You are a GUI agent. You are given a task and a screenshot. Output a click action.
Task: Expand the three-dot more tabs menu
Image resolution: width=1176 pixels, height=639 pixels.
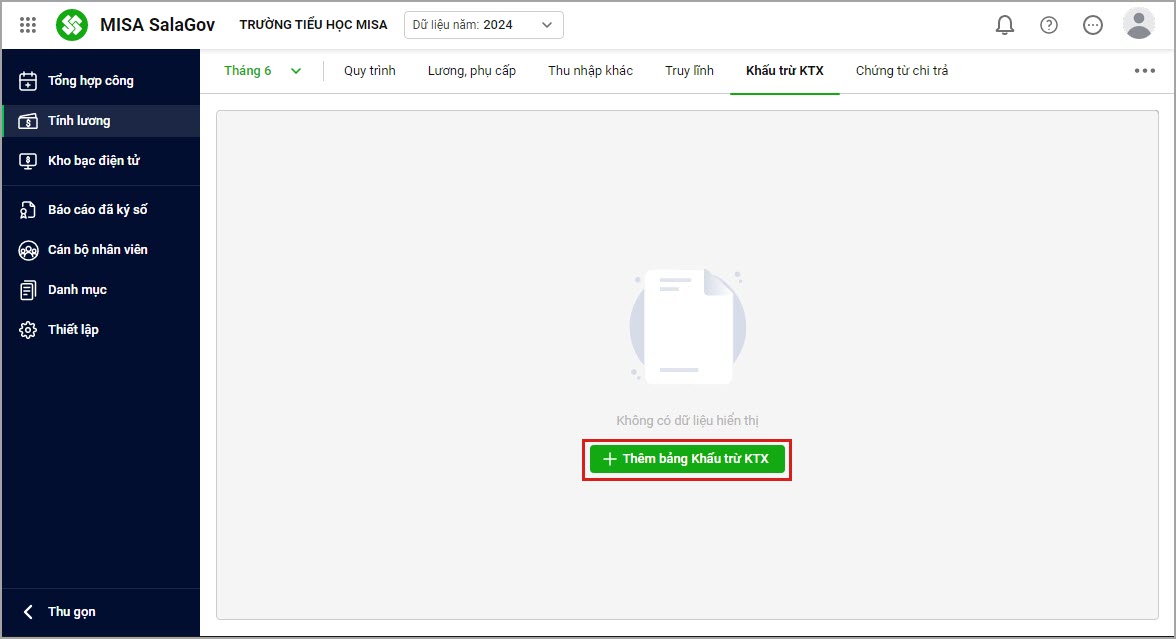click(x=1144, y=71)
